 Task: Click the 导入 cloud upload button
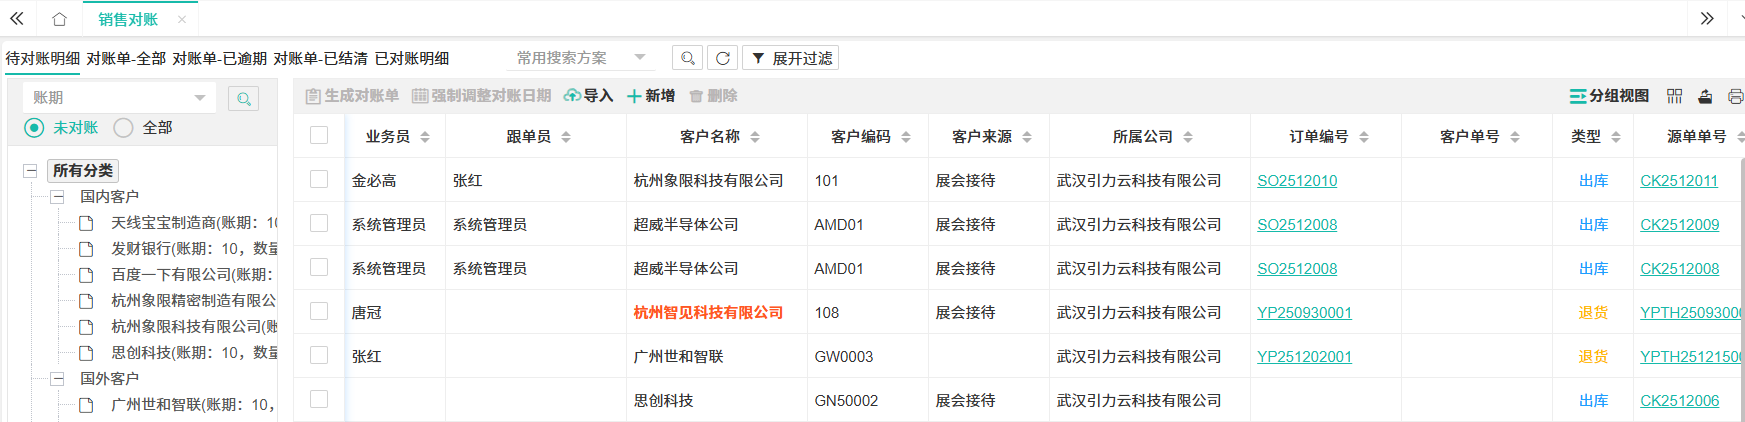(x=588, y=96)
